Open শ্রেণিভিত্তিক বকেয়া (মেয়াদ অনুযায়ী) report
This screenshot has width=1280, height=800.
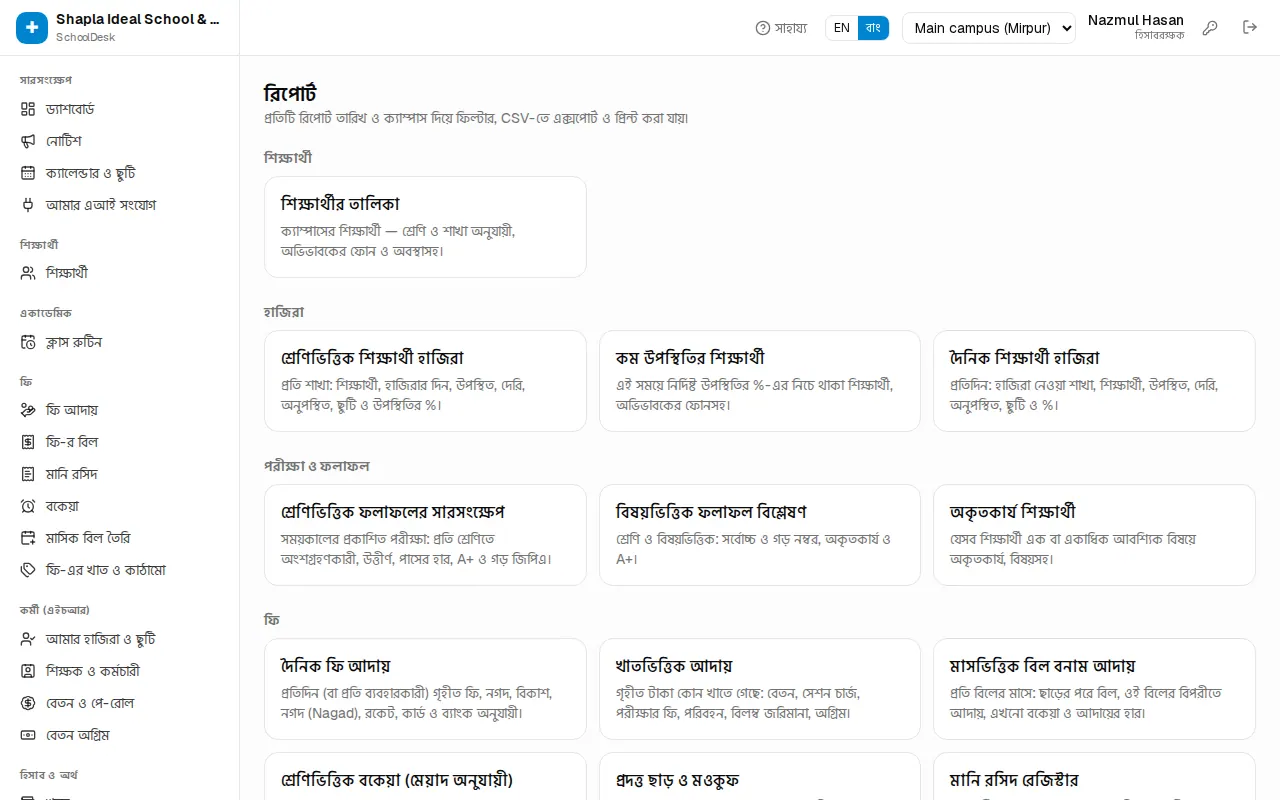coord(425,777)
